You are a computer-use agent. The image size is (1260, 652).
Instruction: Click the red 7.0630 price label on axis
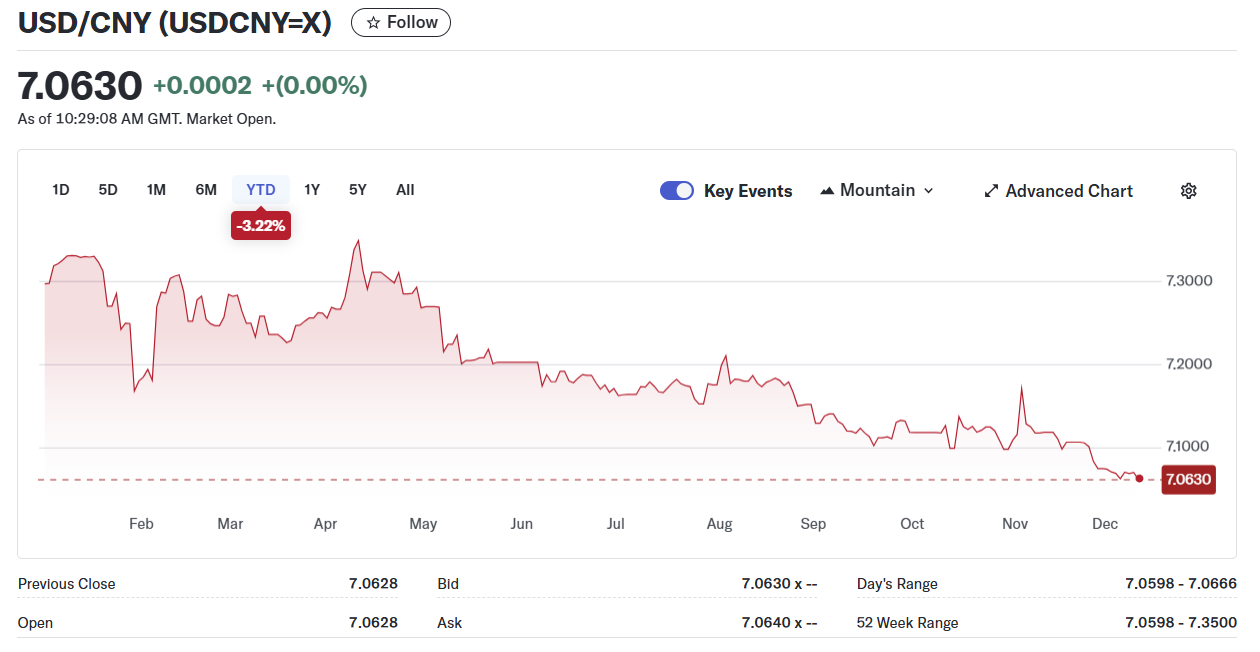pos(1188,480)
